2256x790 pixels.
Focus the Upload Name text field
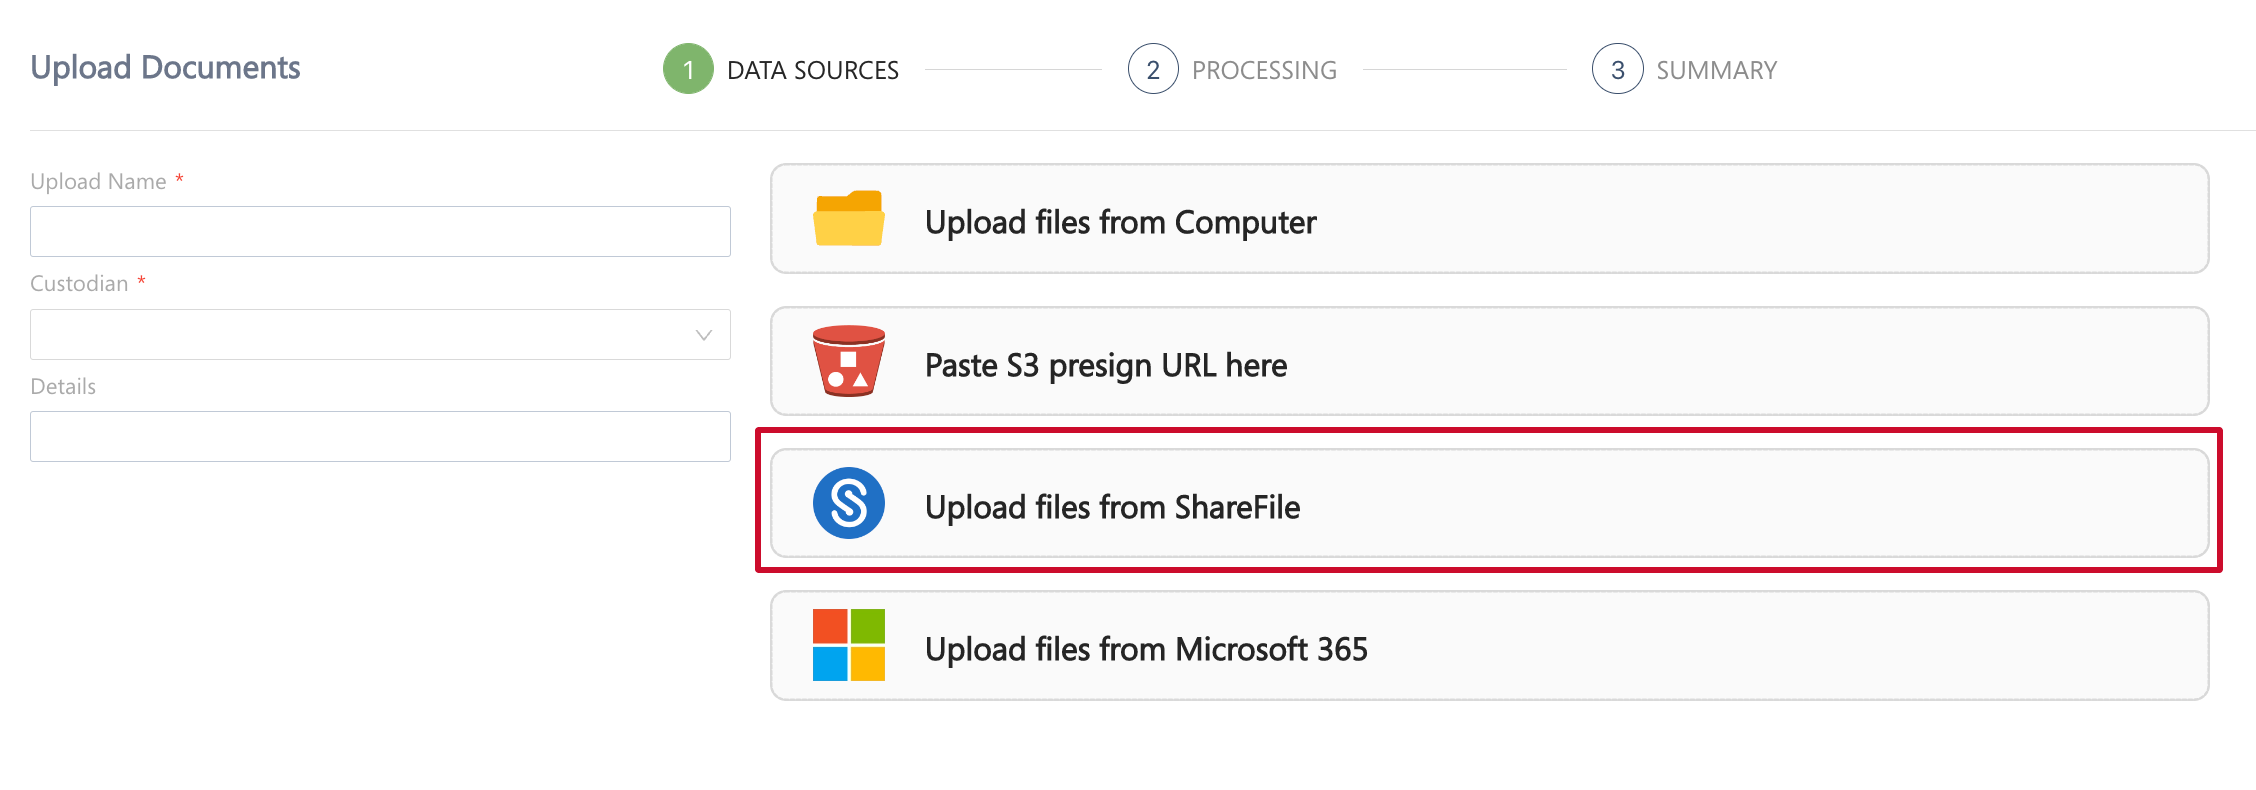[x=380, y=232]
